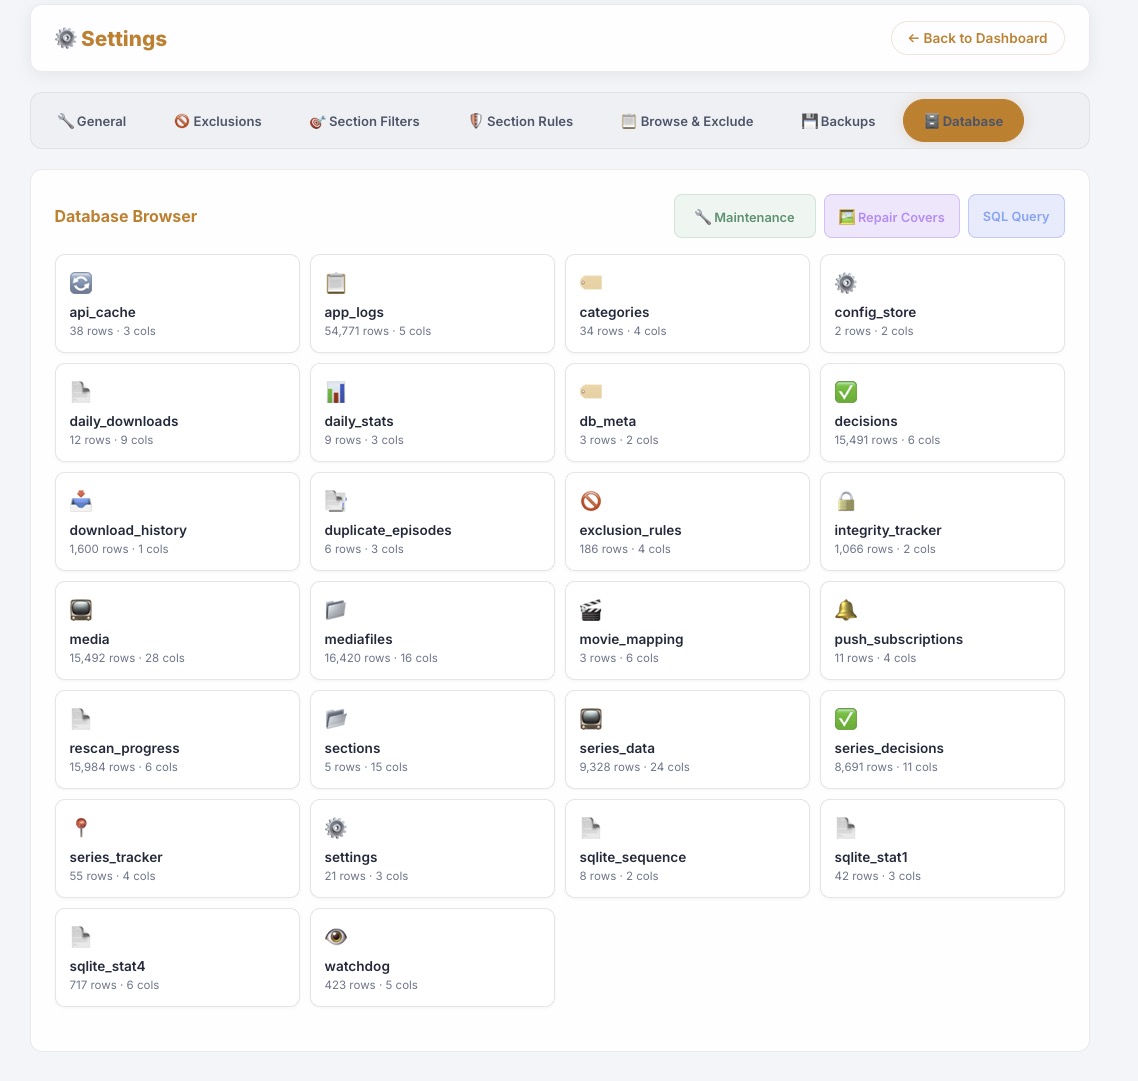
Task: Open the Exclusions tab
Action: (218, 121)
